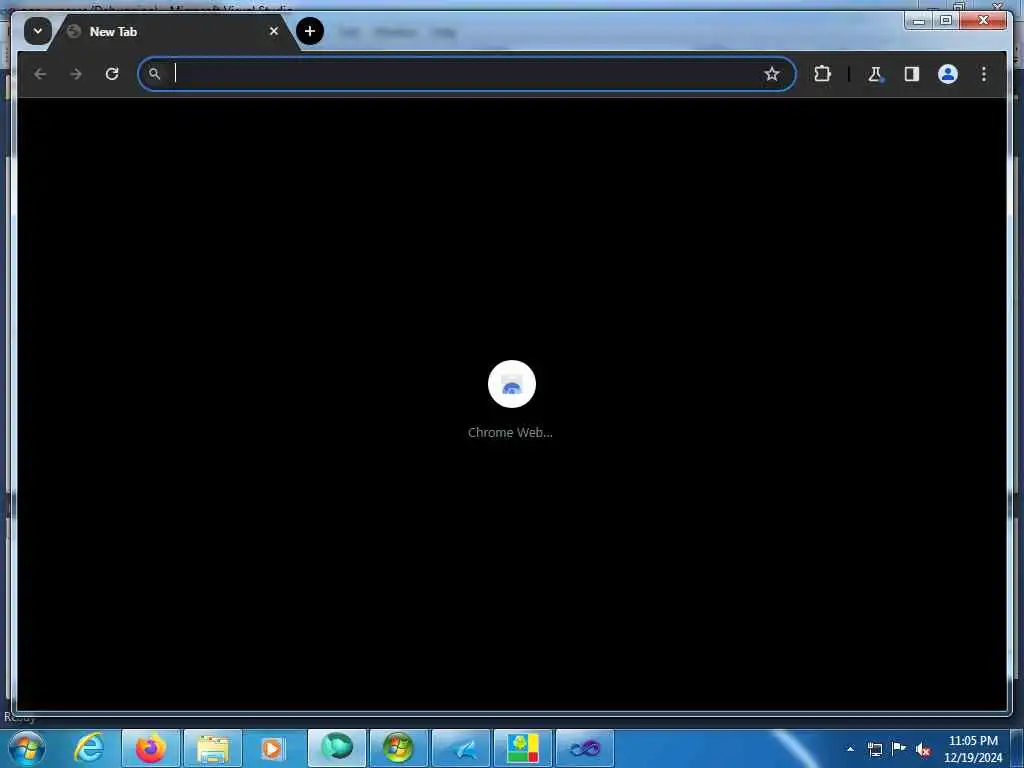Open the round Windows-logo taskbar app

coord(398,748)
